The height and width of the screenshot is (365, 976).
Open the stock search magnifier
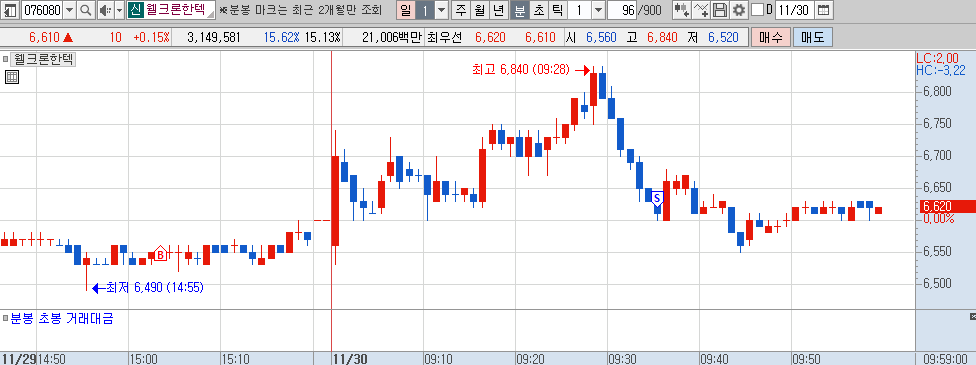pyautogui.click(x=85, y=10)
